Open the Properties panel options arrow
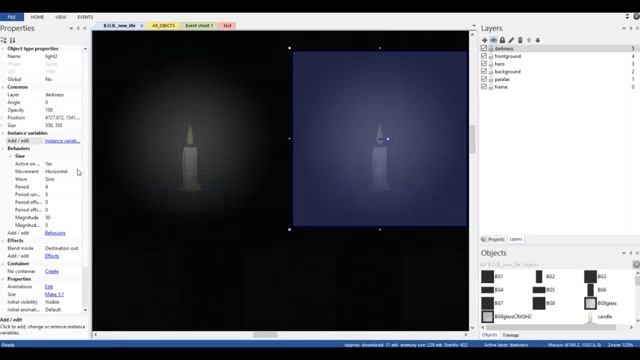The image size is (640, 360). (x=71, y=29)
